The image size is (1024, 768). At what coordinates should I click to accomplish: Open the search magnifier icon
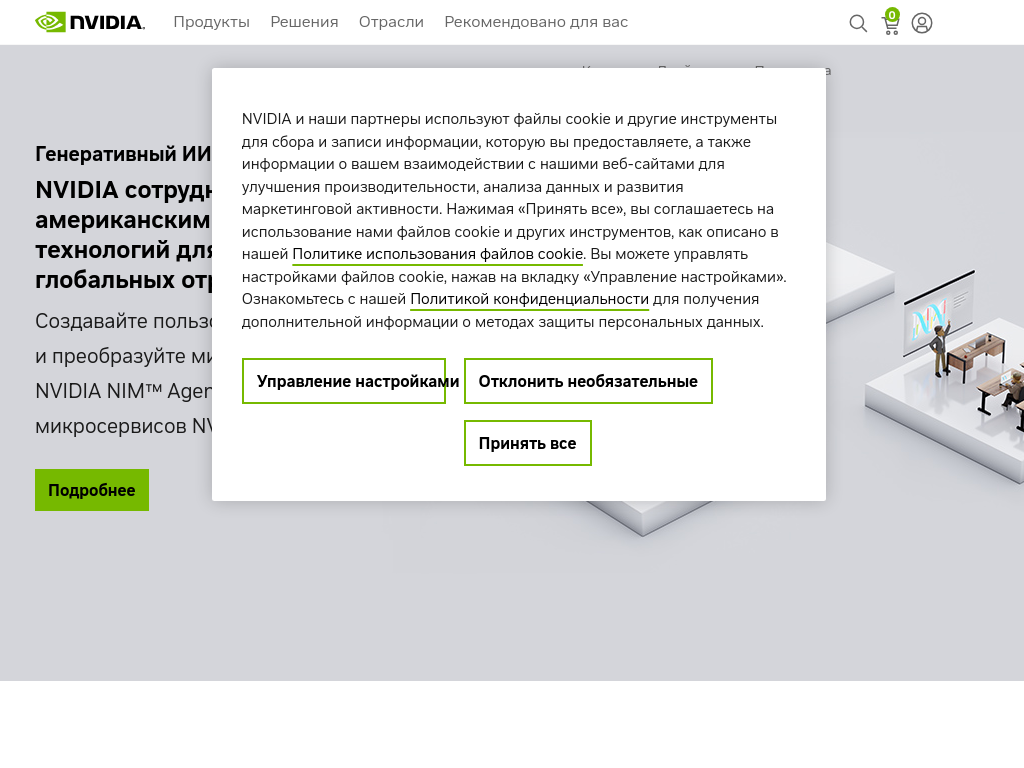[x=857, y=24]
